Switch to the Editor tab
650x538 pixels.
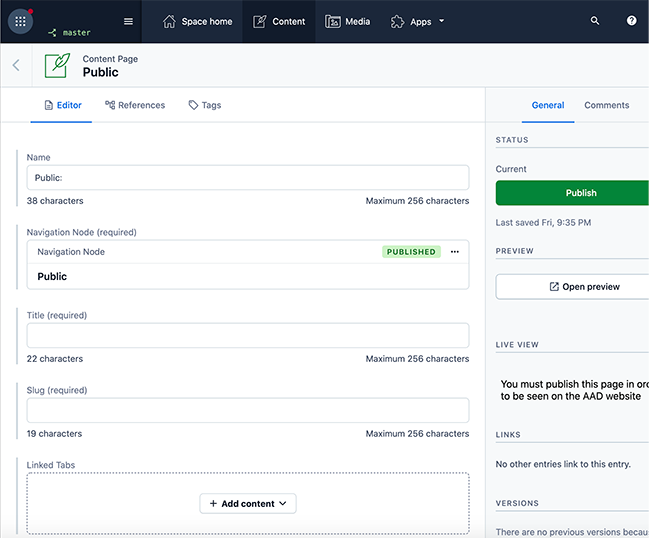click(x=63, y=105)
